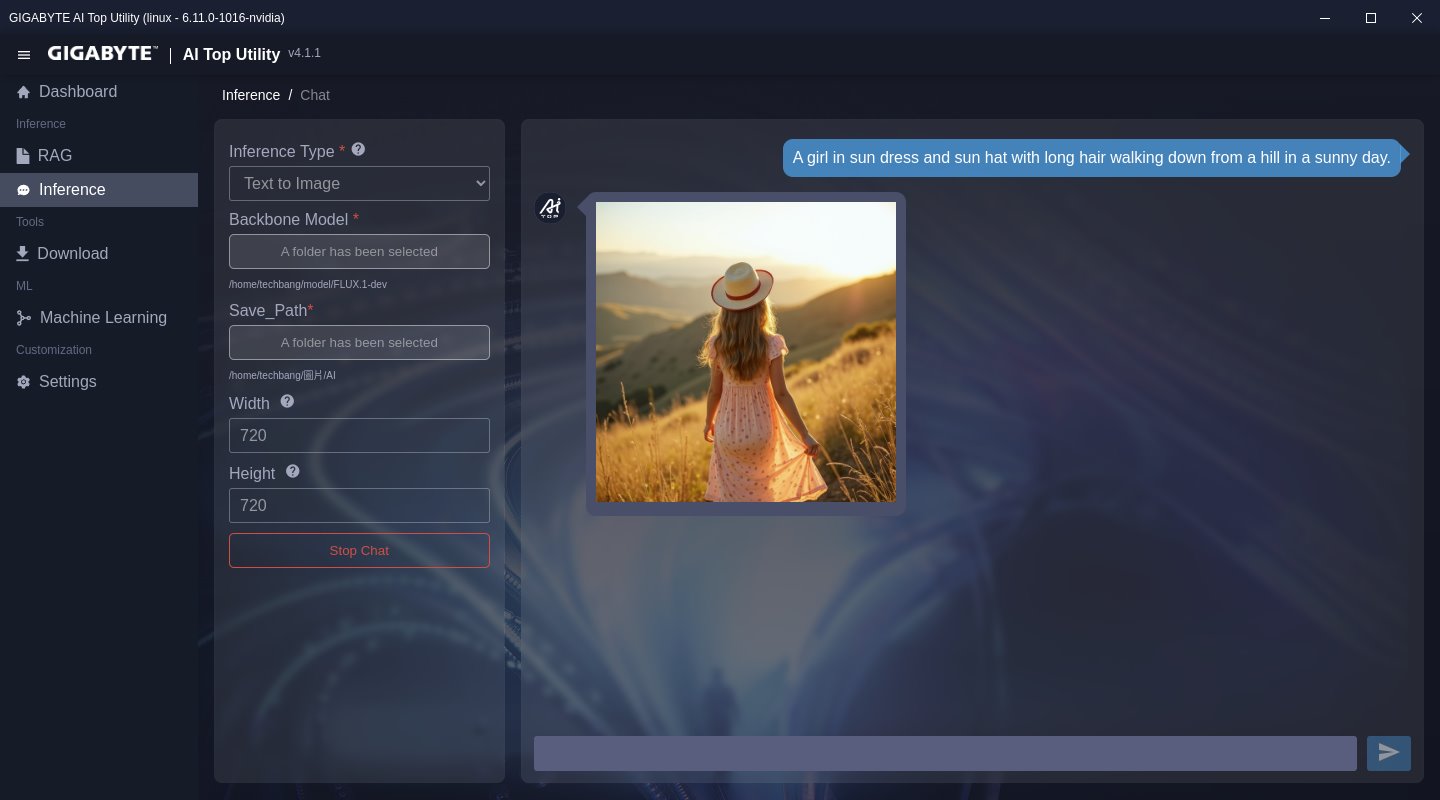Expand the Inference Type dropdown
Viewport: 1440px width, 800px height.
[359, 183]
